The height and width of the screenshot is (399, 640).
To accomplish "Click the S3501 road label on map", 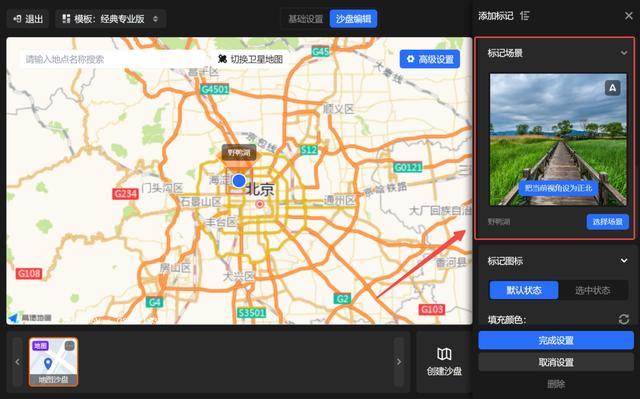I will pos(251,313).
